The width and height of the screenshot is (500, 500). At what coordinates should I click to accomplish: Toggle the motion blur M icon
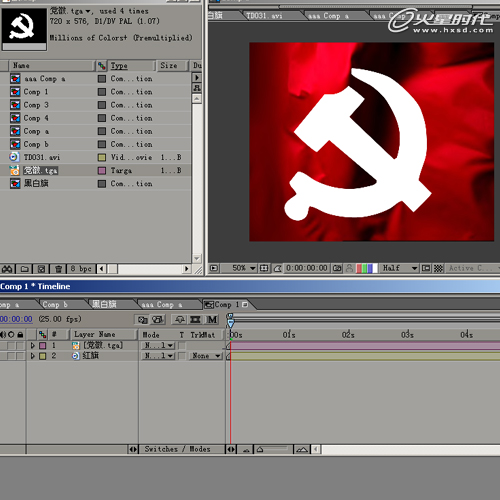(212, 320)
